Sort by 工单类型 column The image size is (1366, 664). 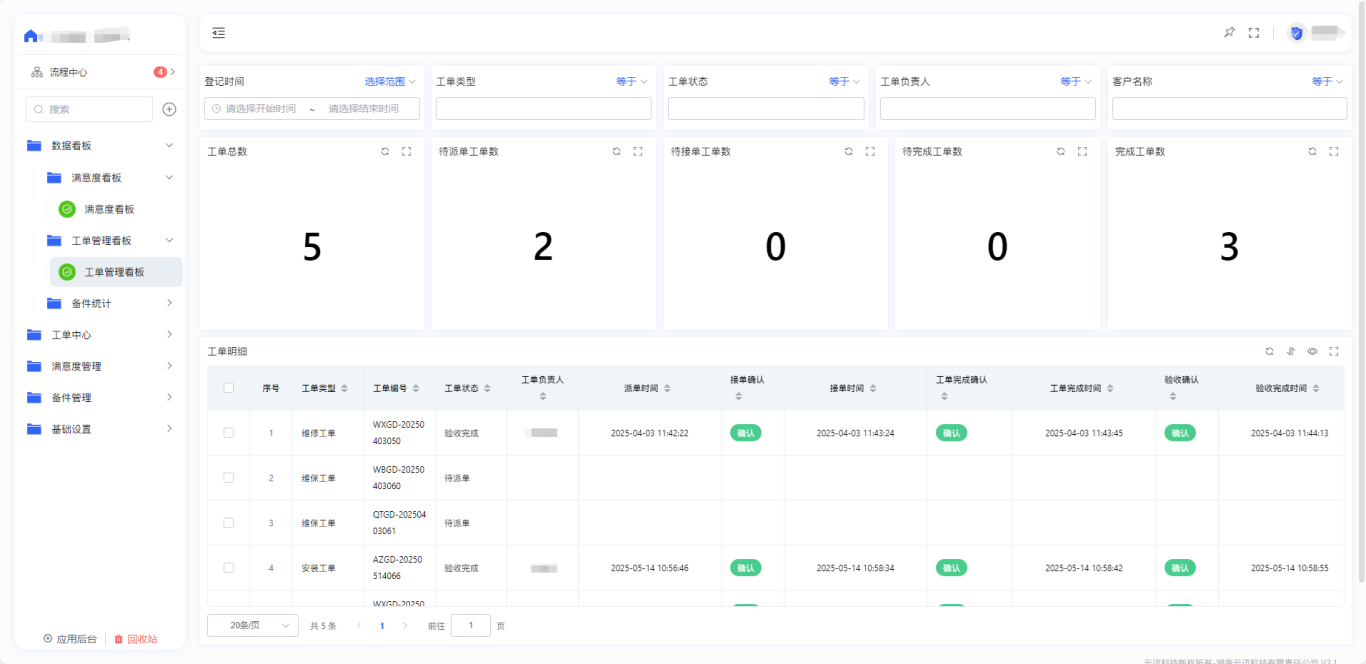point(346,388)
